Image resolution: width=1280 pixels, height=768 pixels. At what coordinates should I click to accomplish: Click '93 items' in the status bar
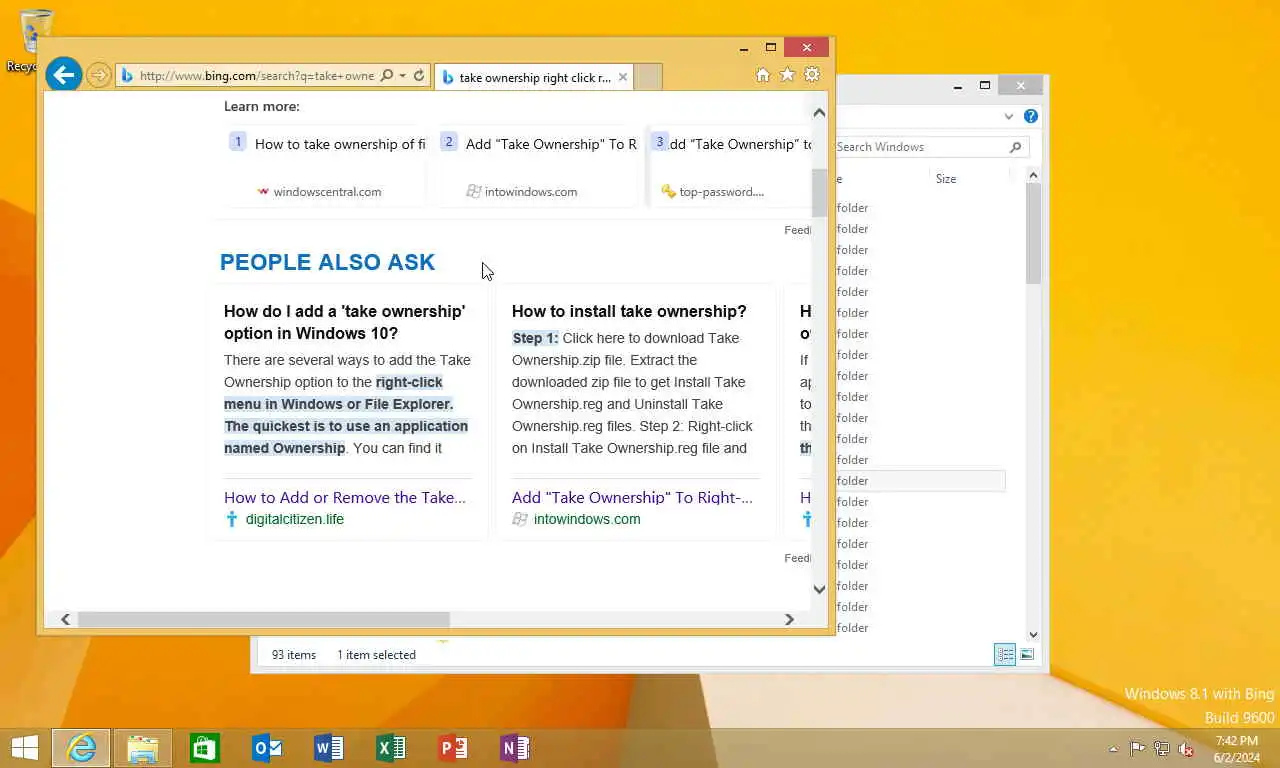tap(294, 655)
